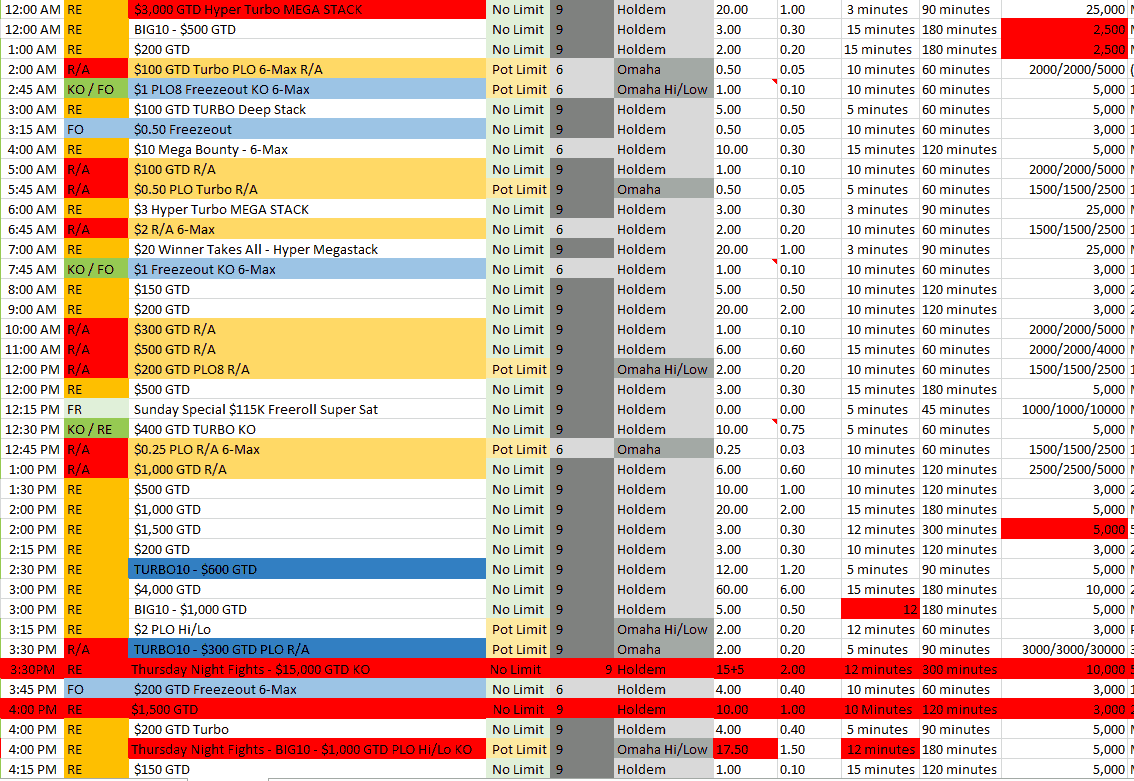Select '$100 GTD Turbo PLO 6-Max R/A' cell

[307, 69]
